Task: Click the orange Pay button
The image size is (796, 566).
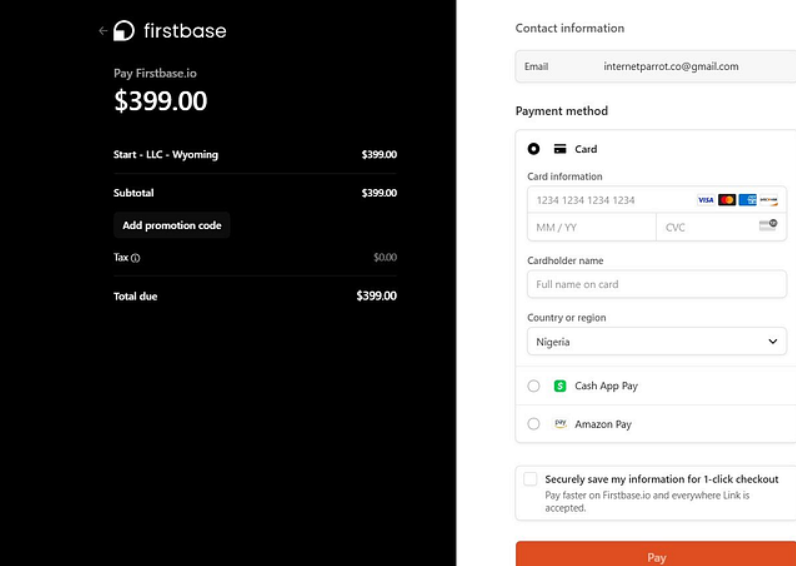Action: (656, 554)
